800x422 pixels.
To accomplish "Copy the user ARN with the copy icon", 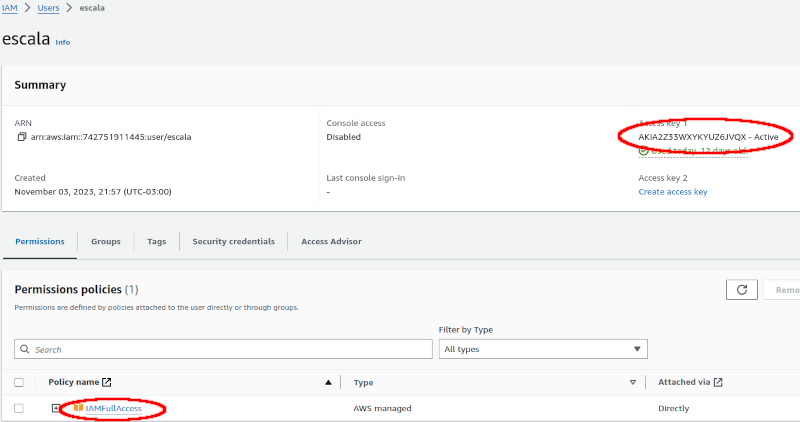I will pyautogui.click(x=21, y=137).
